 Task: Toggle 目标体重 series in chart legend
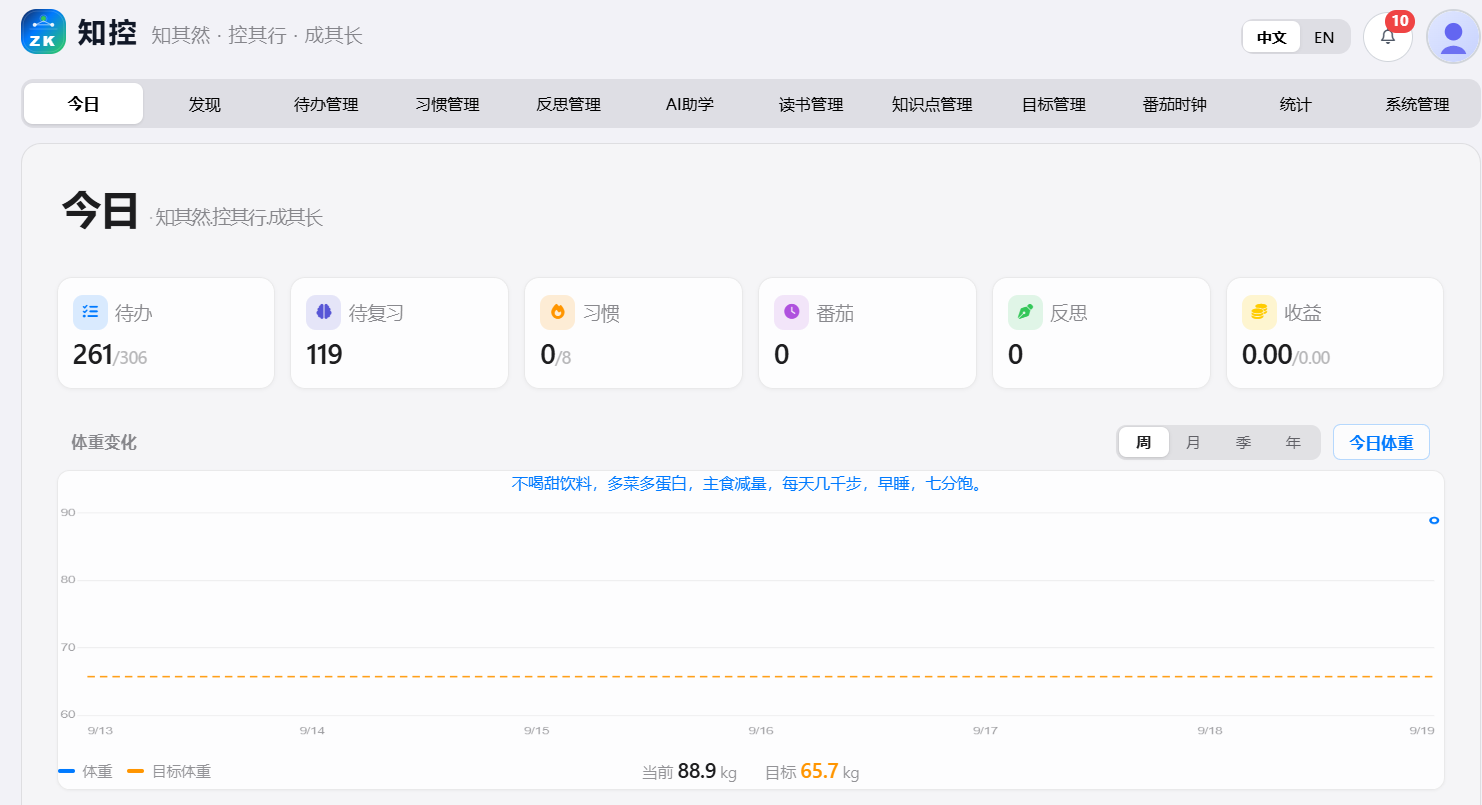169,771
